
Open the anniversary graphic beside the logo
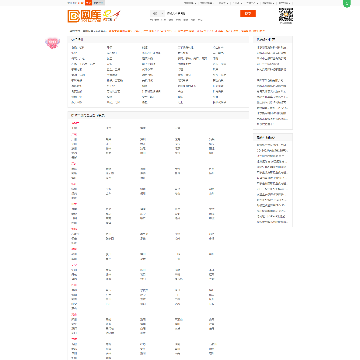coord(112,16)
